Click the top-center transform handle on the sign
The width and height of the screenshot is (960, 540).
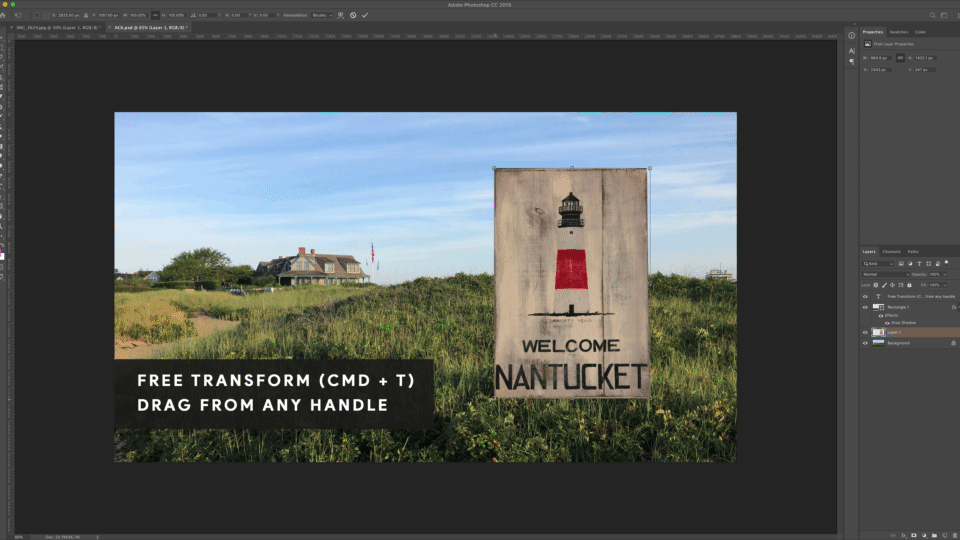click(572, 168)
